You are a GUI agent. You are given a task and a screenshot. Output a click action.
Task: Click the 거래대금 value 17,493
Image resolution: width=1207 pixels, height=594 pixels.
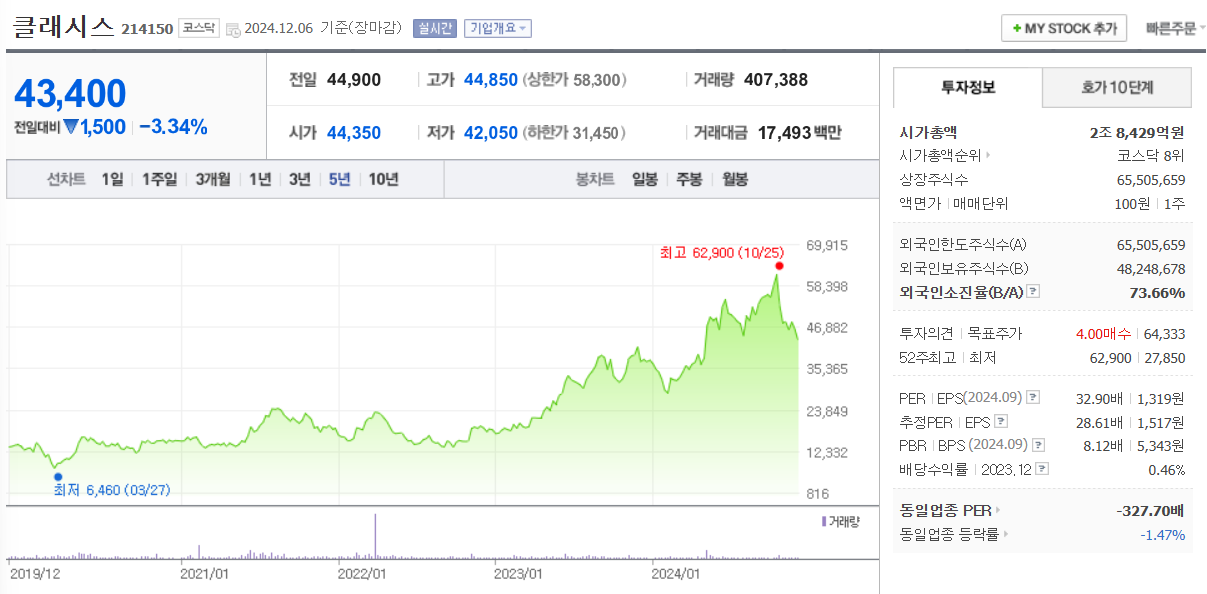click(x=783, y=132)
